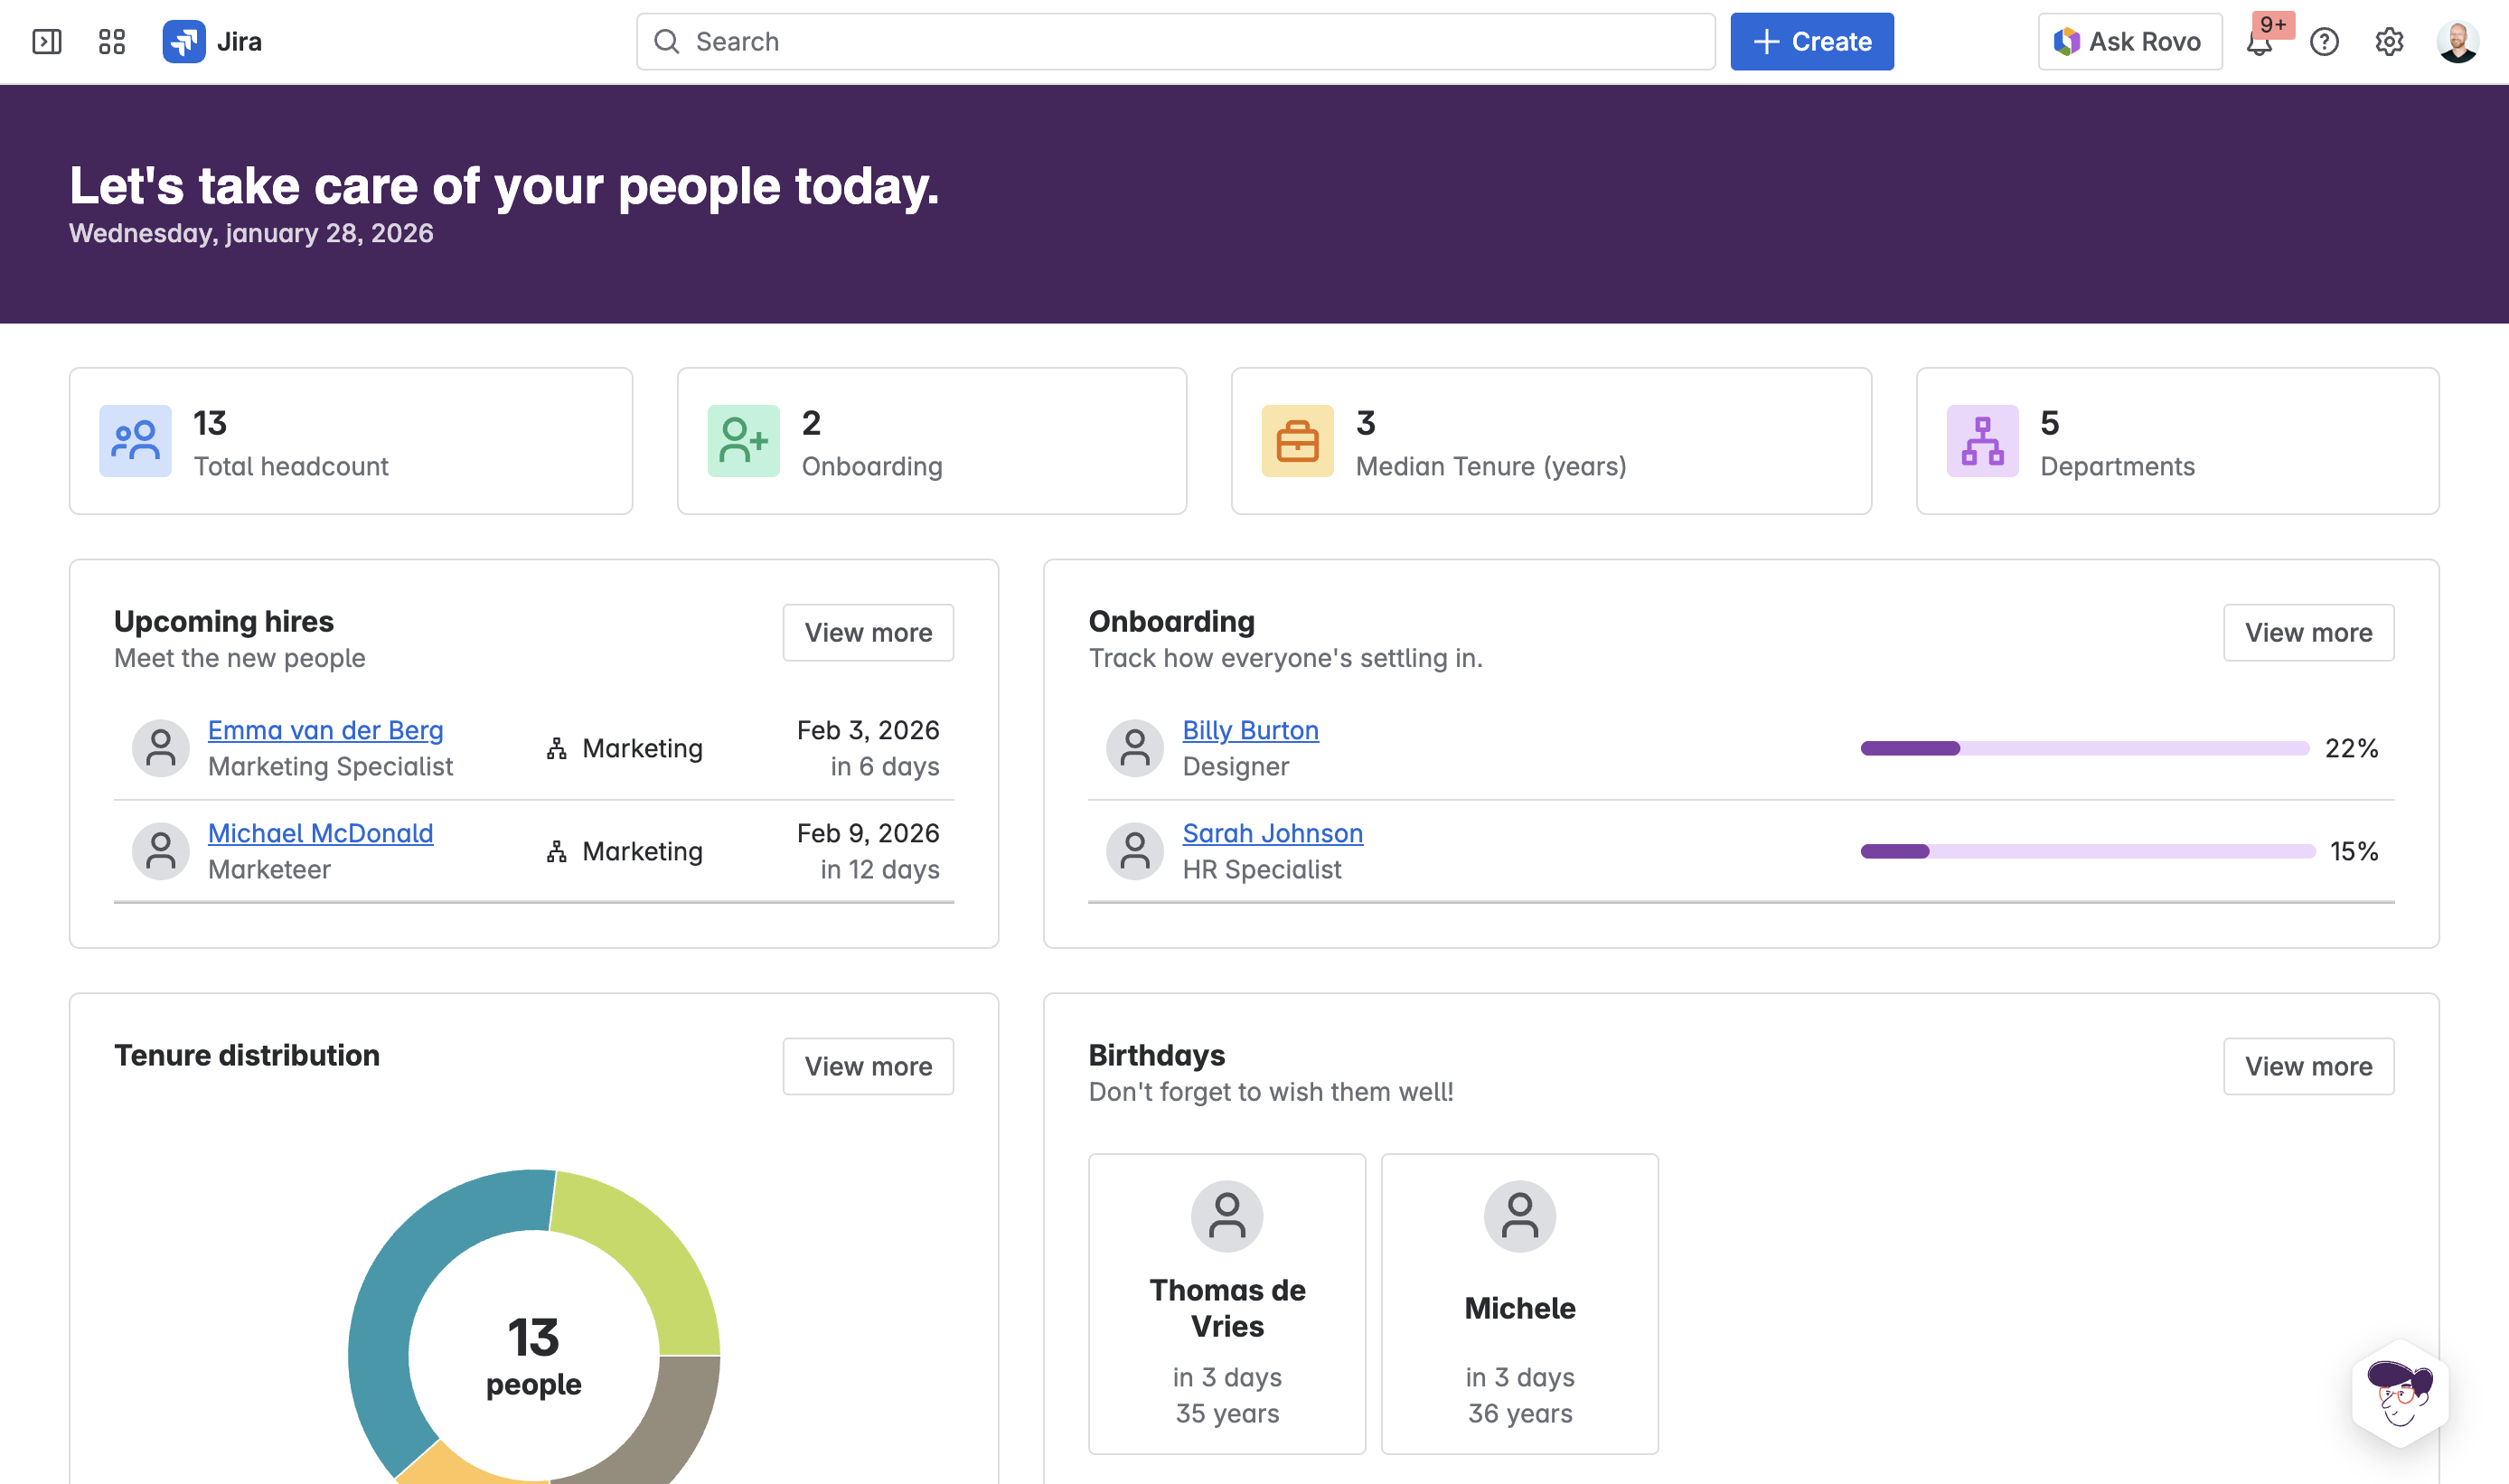2509x1484 pixels.
Task: Click Billy Burton's onboarding progress bar
Action: (2084, 748)
